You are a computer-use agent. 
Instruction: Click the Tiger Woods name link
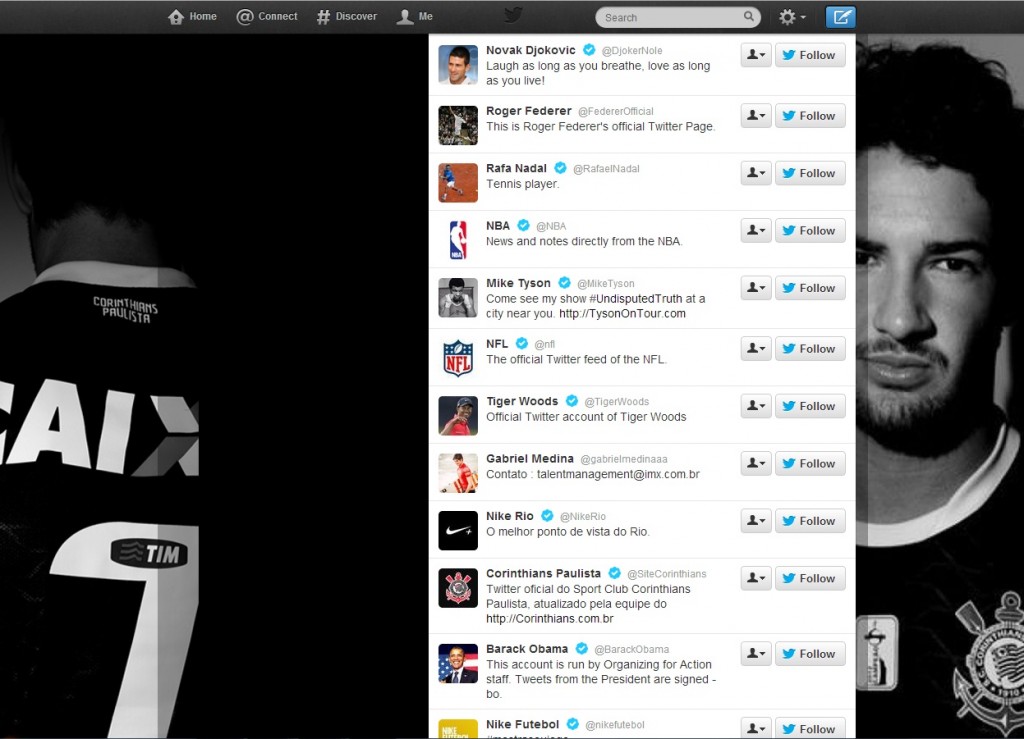click(522, 401)
